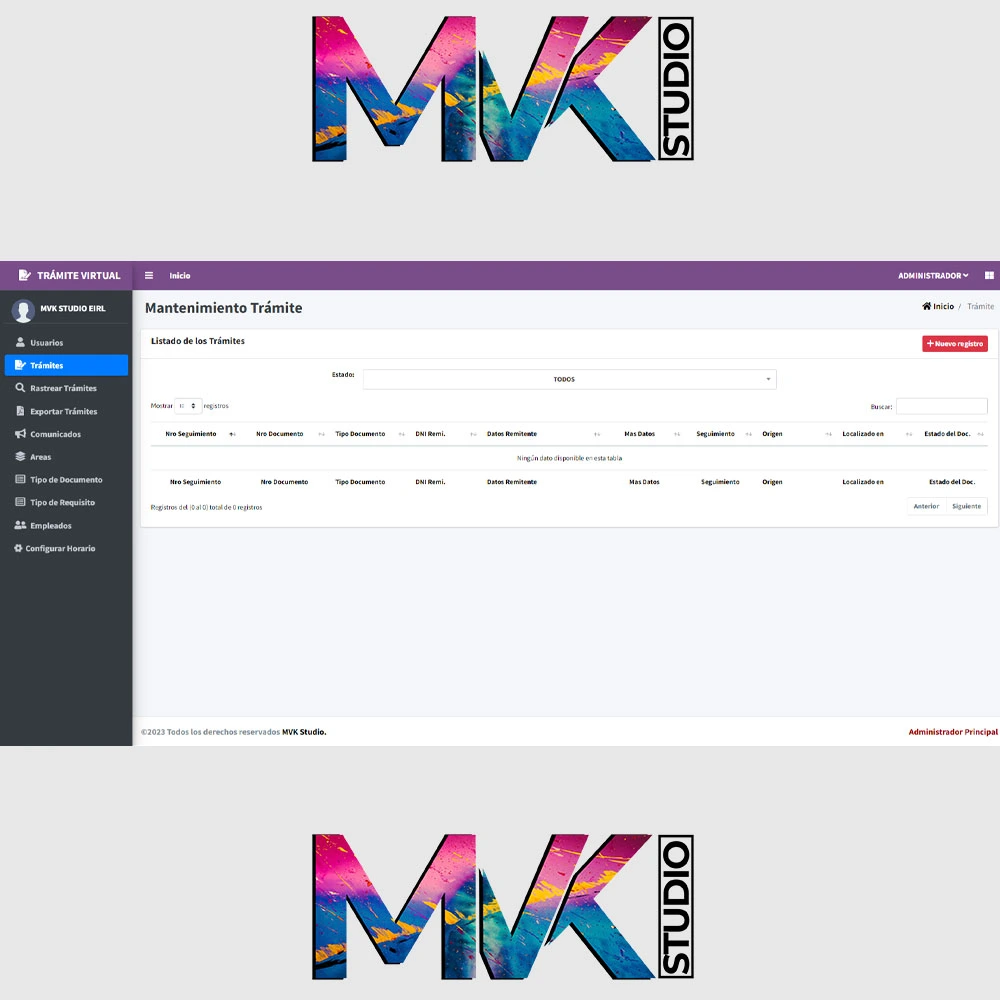Open the Mostrar registros count selector
1000x1000 pixels.
pyautogui.click(x=188, y=406)
